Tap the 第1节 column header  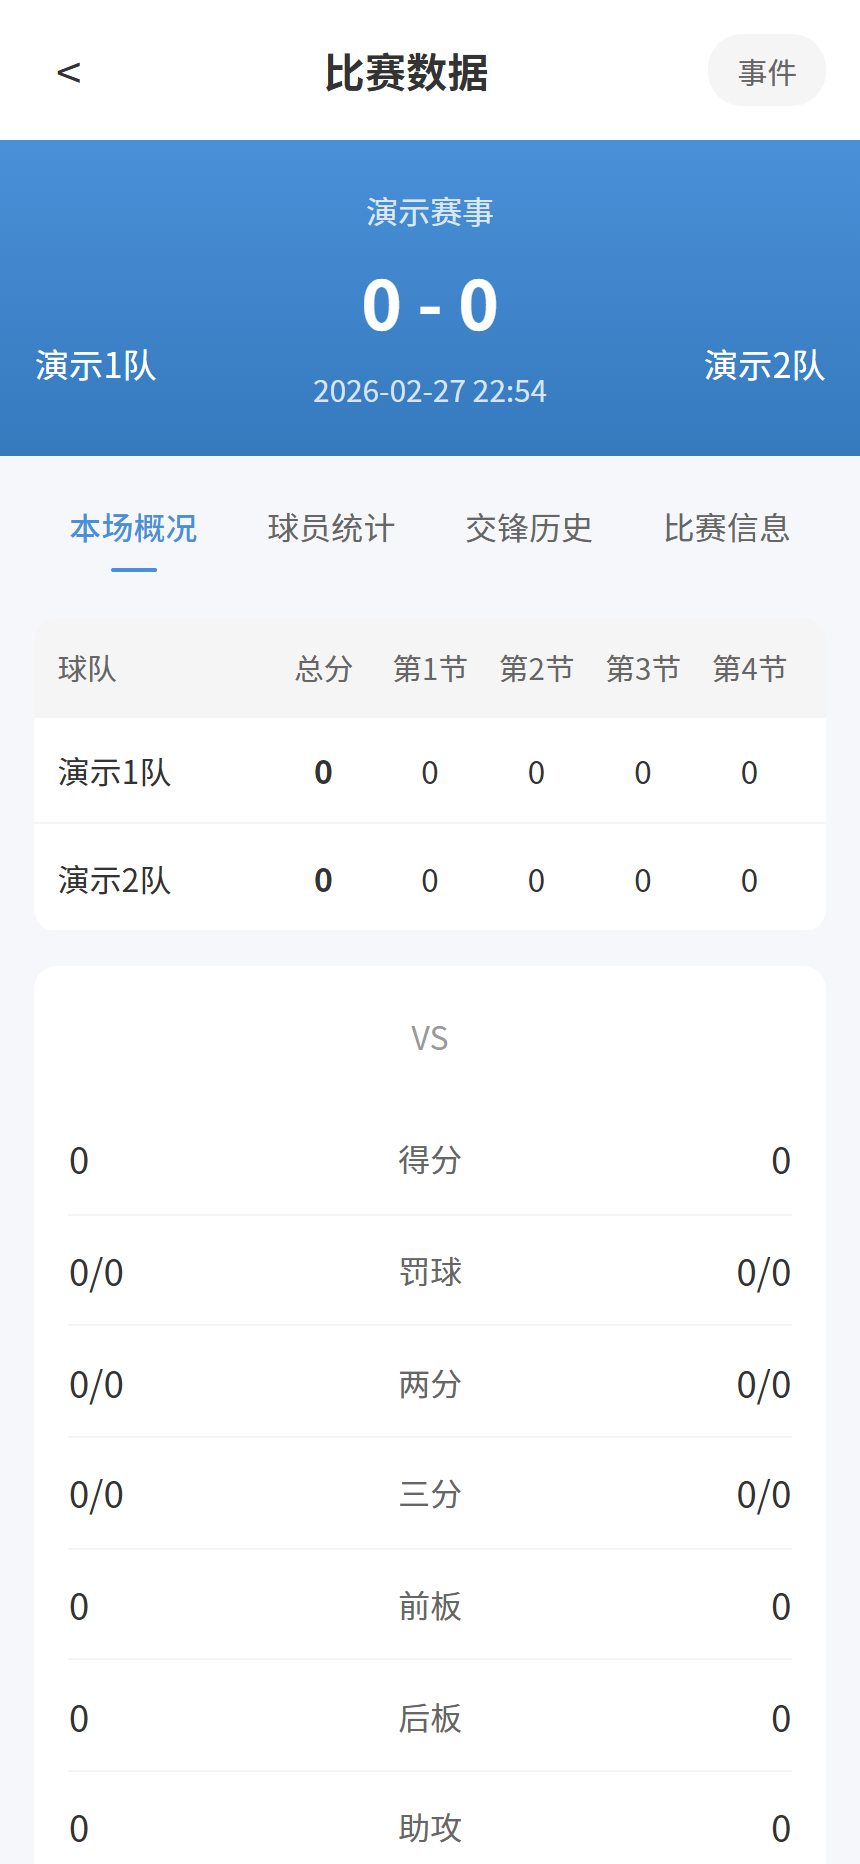pos(429,668)
